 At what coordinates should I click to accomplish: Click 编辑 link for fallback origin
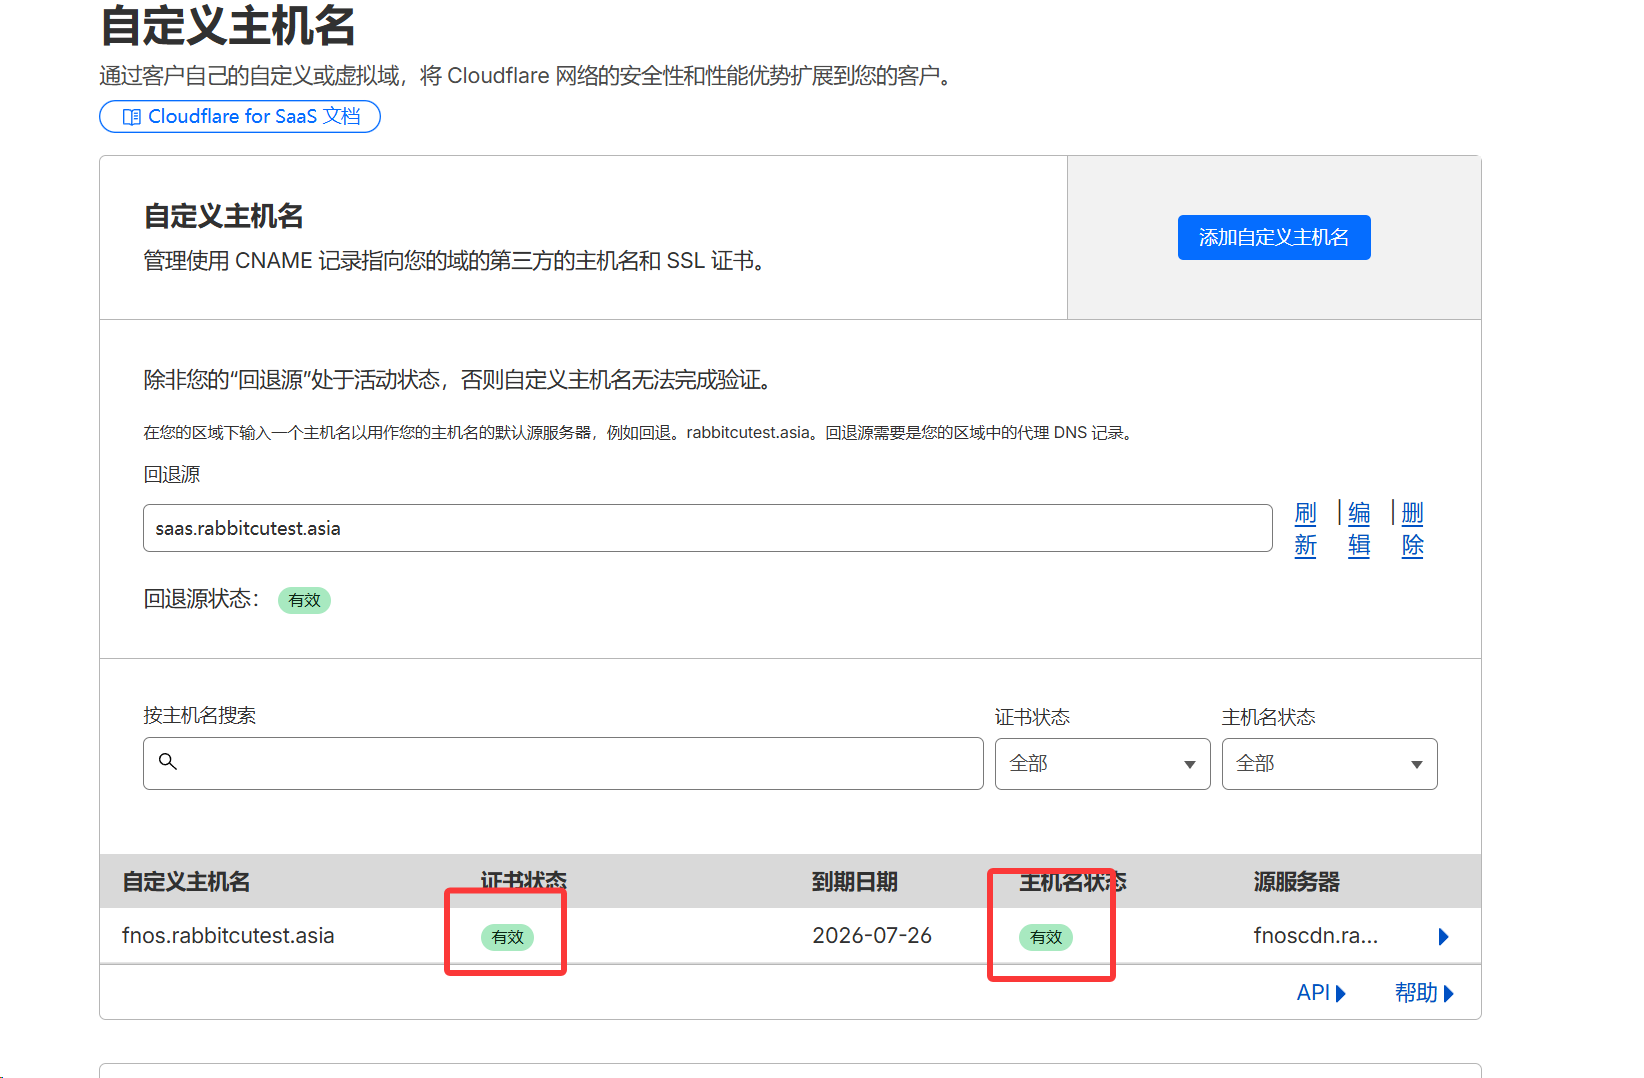tap(1358, 529)
